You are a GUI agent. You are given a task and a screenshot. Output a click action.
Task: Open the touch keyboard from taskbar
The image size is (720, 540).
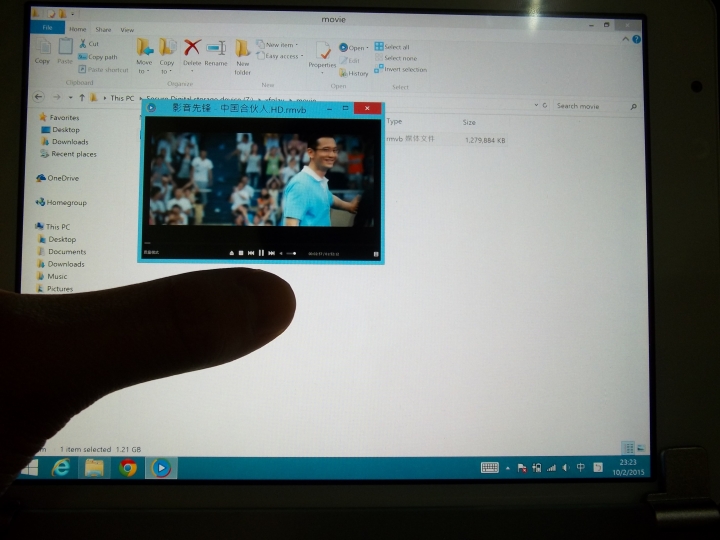click(489, 467)
